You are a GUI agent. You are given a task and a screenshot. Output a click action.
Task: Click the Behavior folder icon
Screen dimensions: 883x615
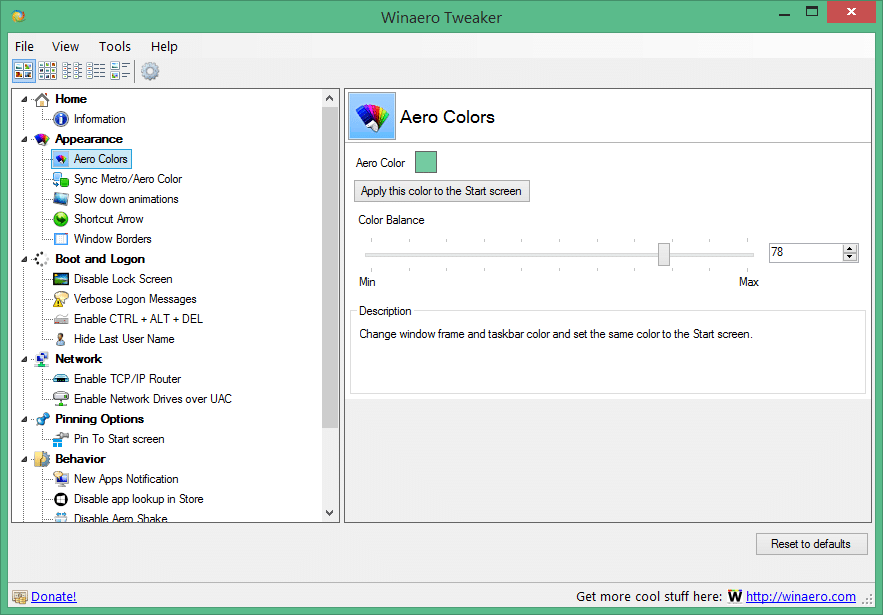[x=42, y=459]
